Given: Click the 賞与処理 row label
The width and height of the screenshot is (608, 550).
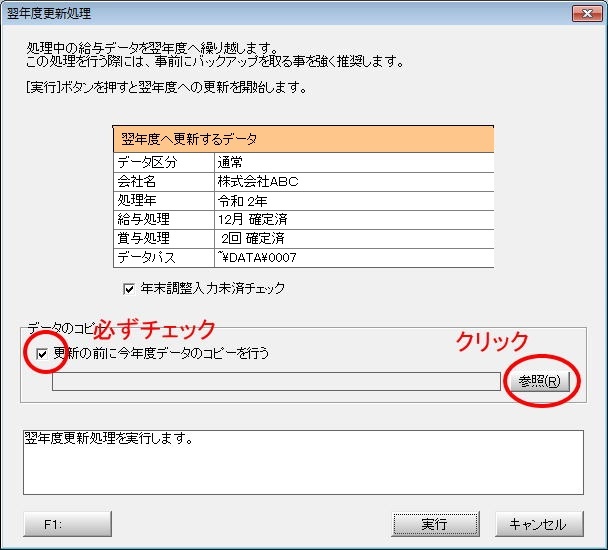Looking at the screenshot, I should coord(164,239).
